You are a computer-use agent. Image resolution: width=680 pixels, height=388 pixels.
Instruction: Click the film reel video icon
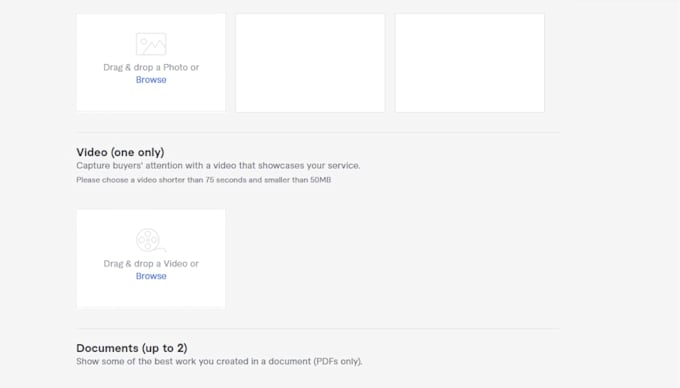tap(151, 240)
